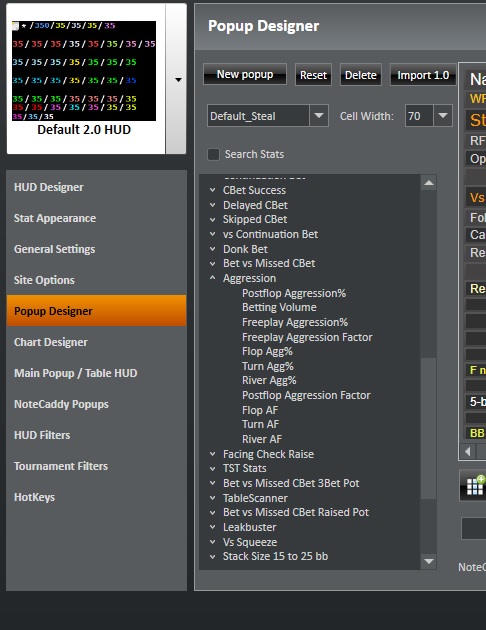Open the Chart Designer section
Viewport: 486px width, 630px height.
(x=96, y=342)
